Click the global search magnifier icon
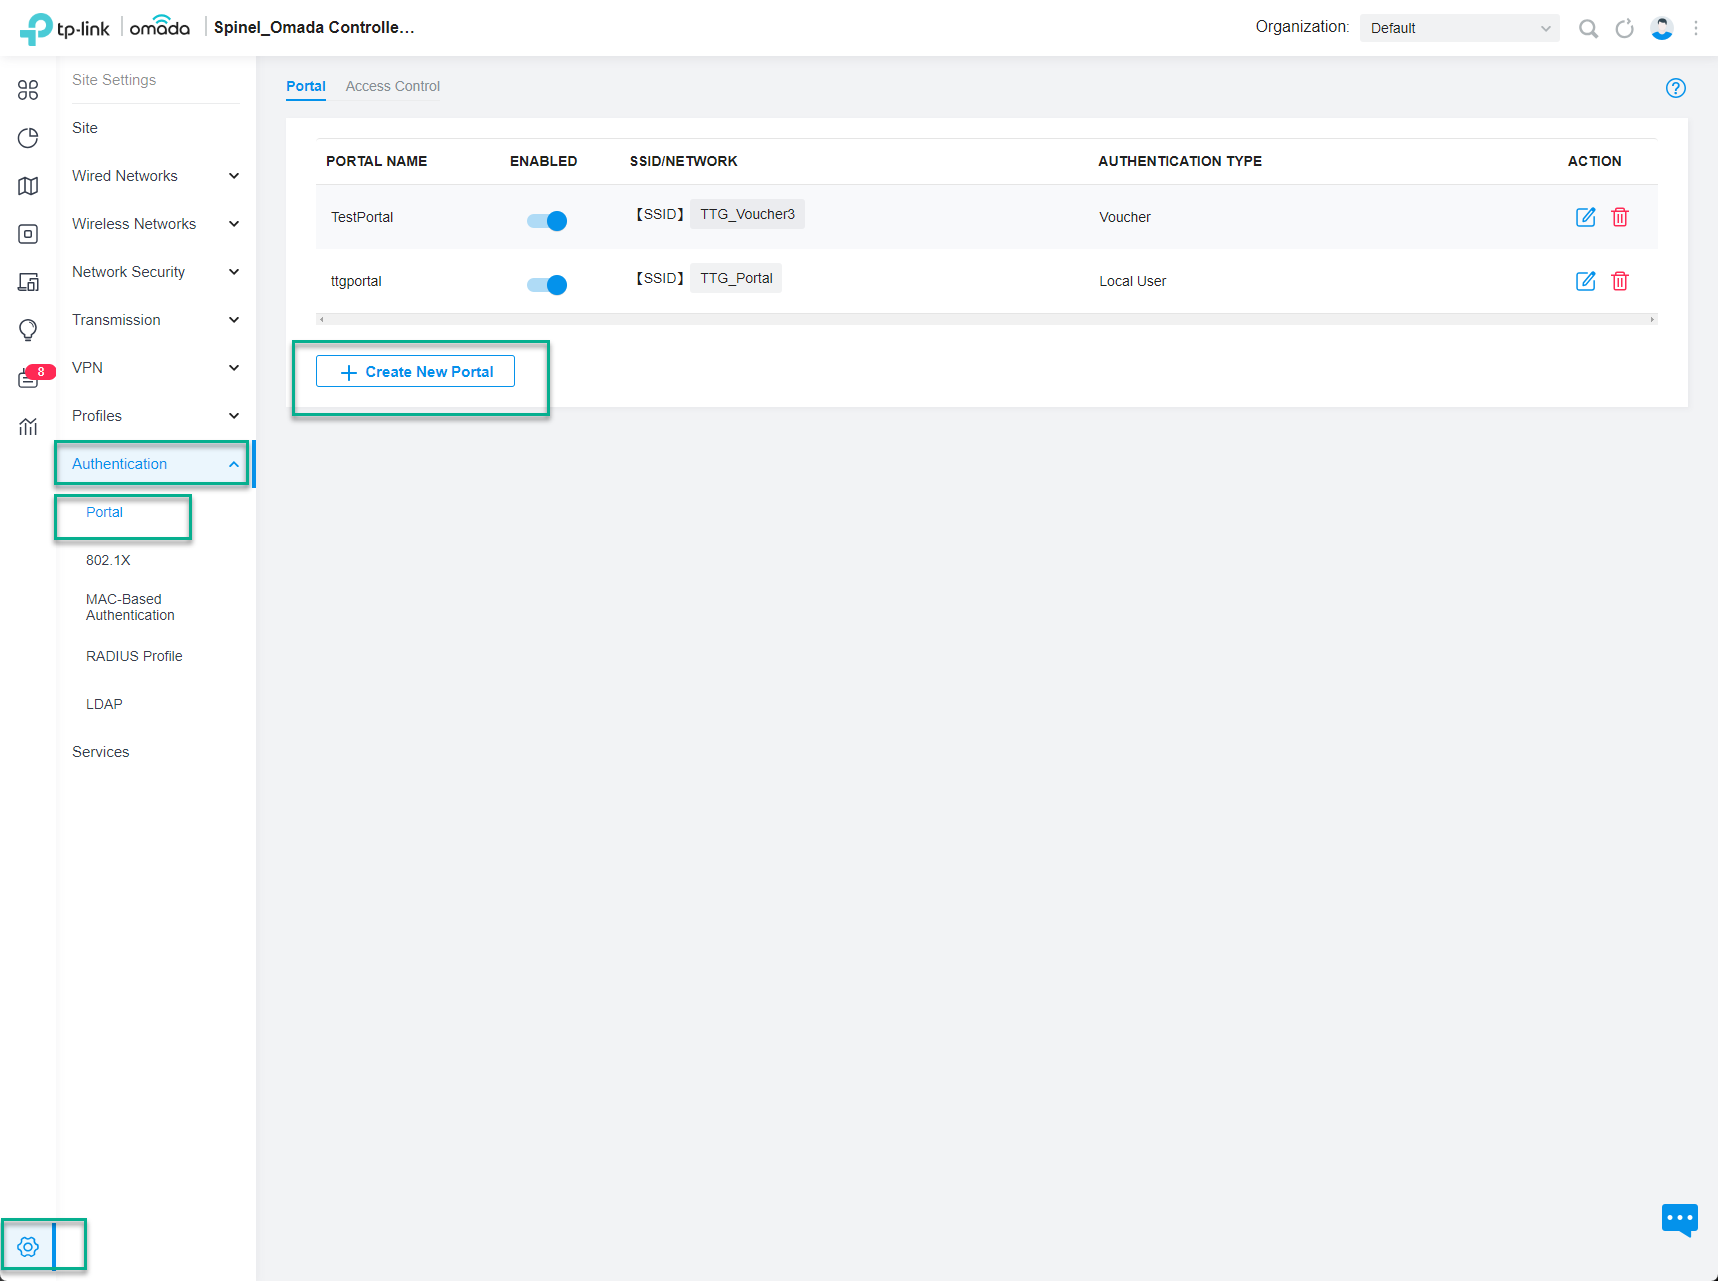The image size is (1718, 1281). coord(1588,28)
